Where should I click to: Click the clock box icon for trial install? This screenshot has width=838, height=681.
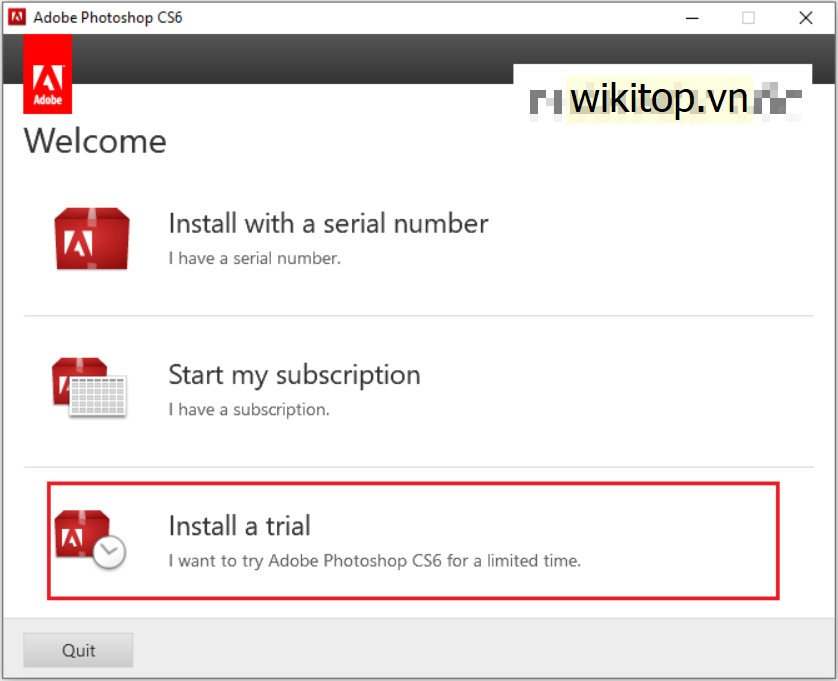click(x=89, y=539)
